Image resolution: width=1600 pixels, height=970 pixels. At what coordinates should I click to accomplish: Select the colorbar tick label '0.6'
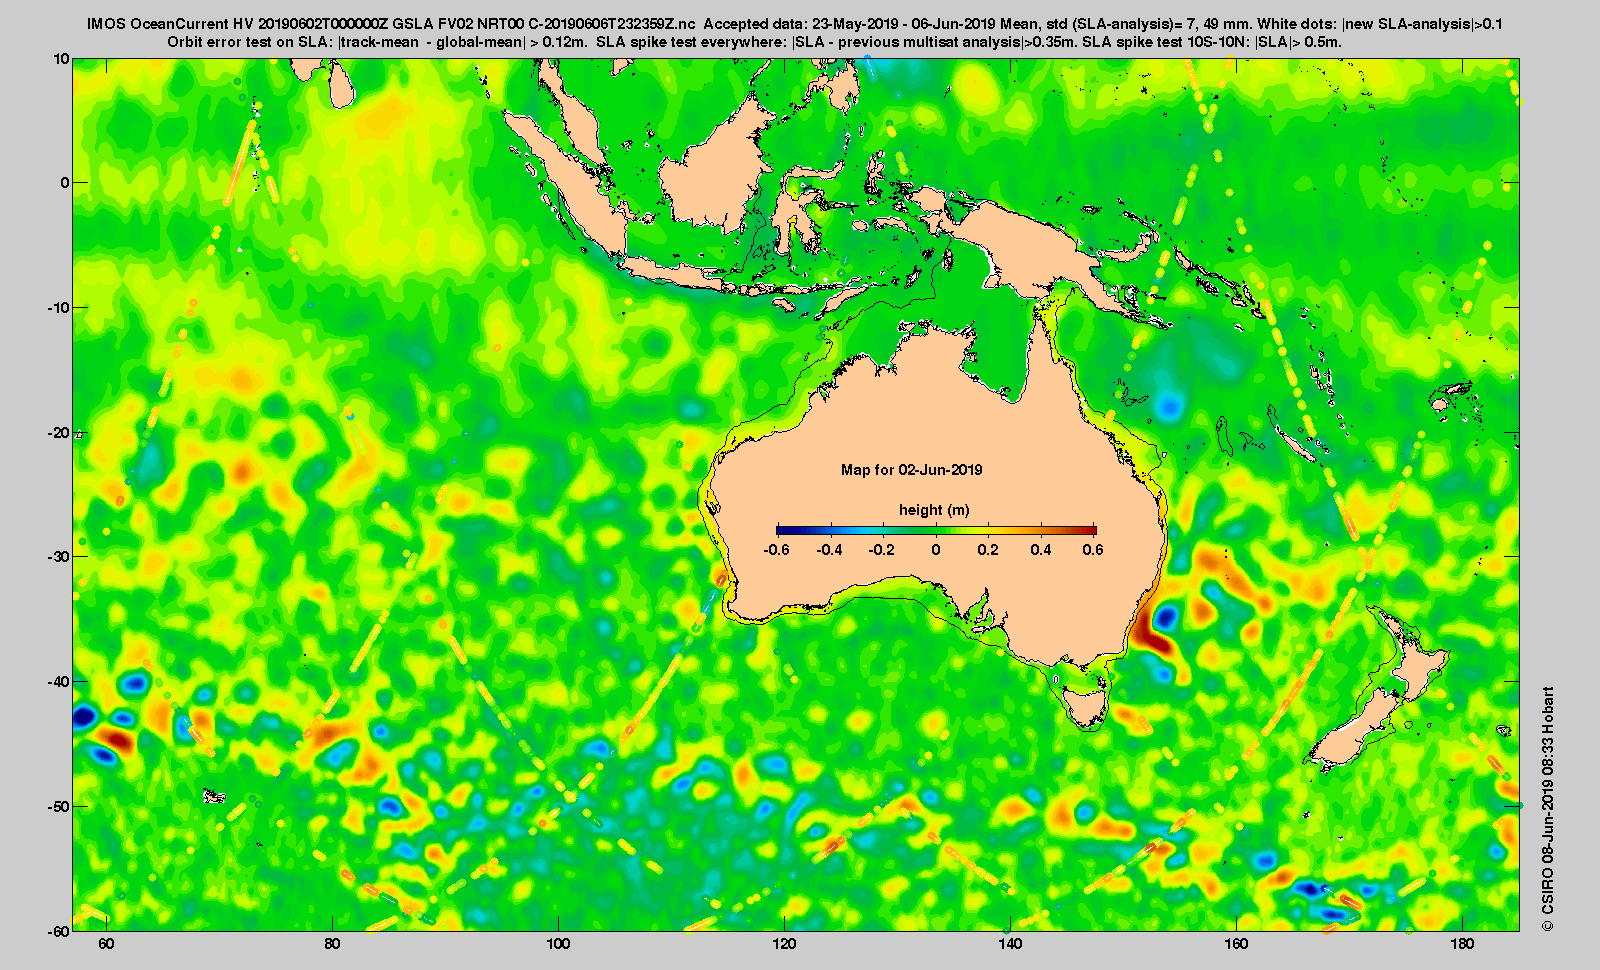[1093, 550]
